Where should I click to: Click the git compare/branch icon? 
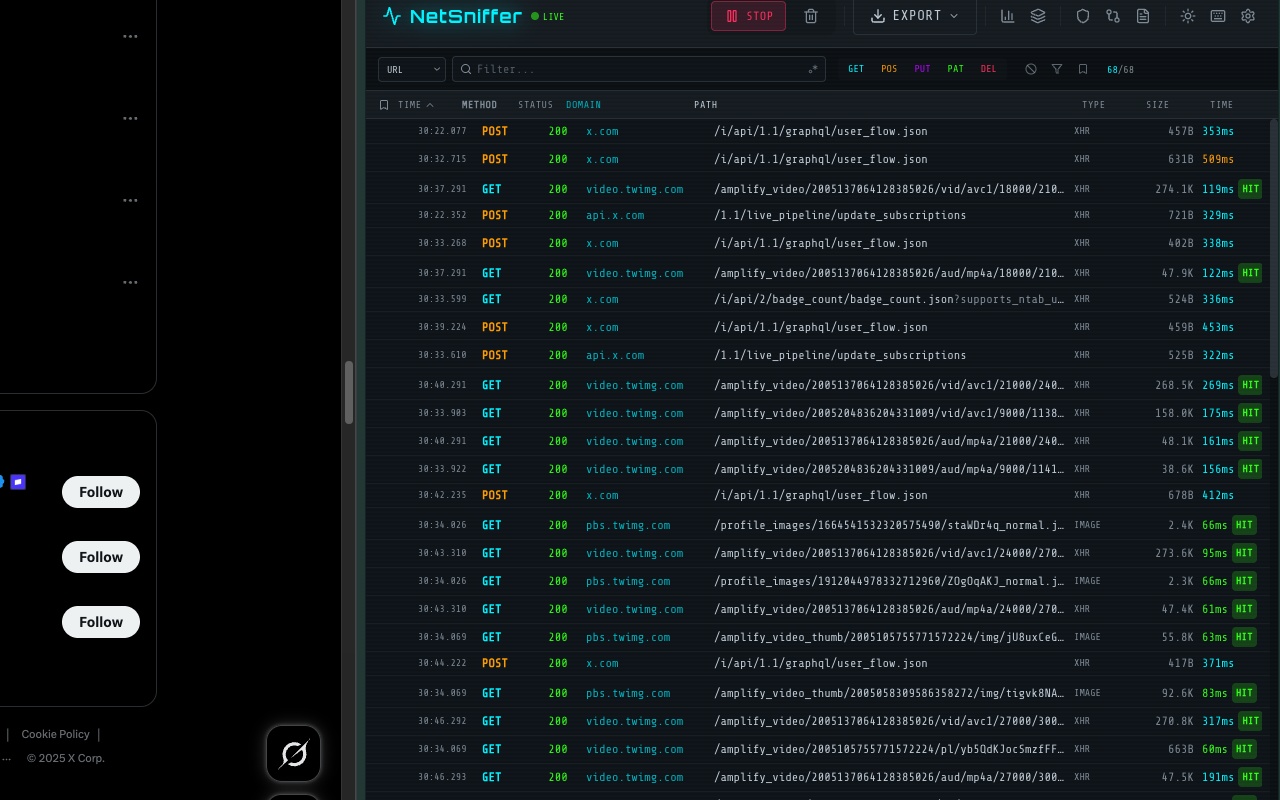coord(1113,16)
